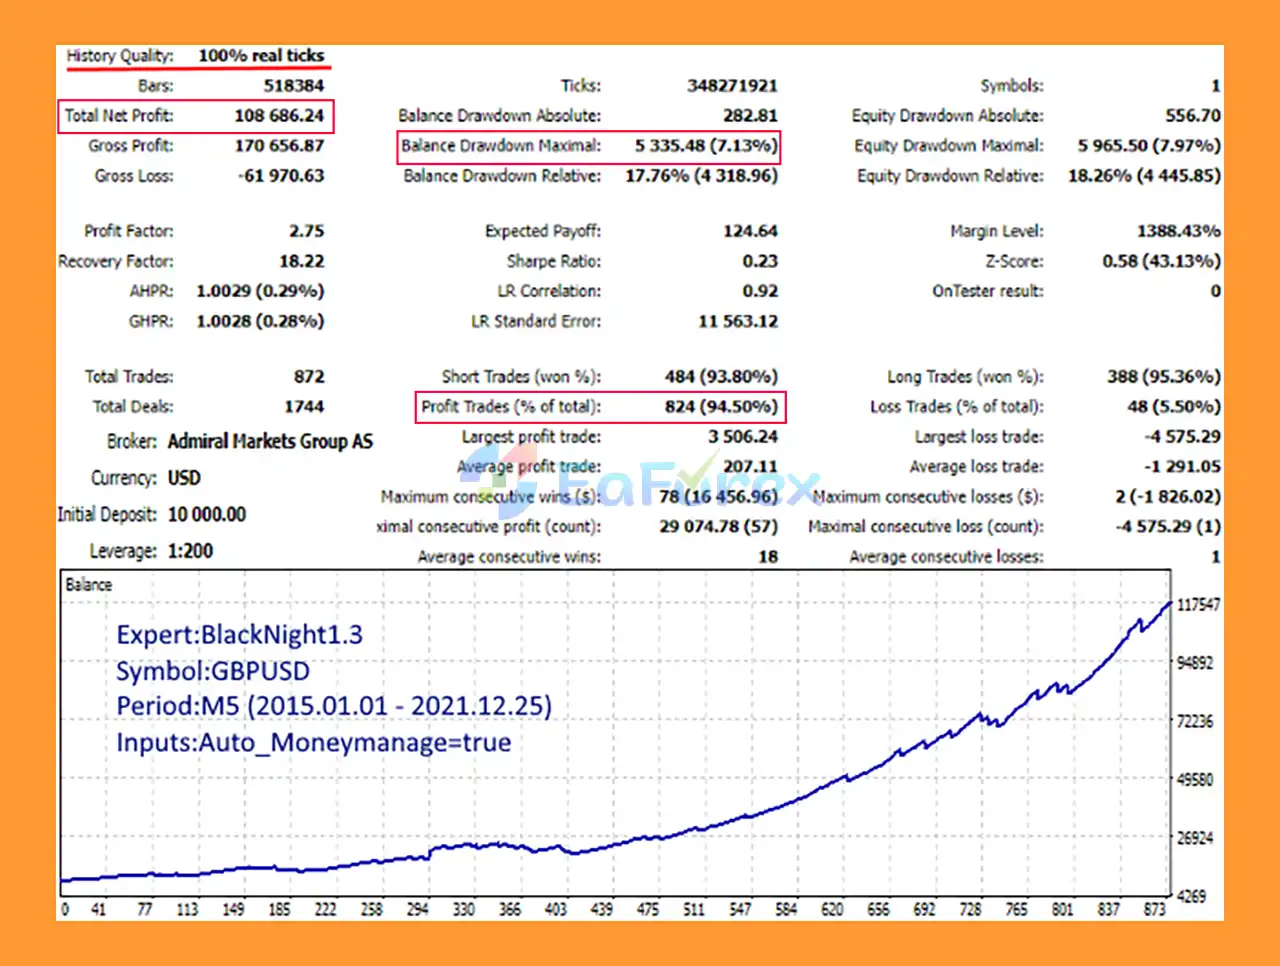Click the Sharpe Ratio value 0.23
Image resolution: width=1280 pixels, height=966 pixels.
click(x=760, y=261)
